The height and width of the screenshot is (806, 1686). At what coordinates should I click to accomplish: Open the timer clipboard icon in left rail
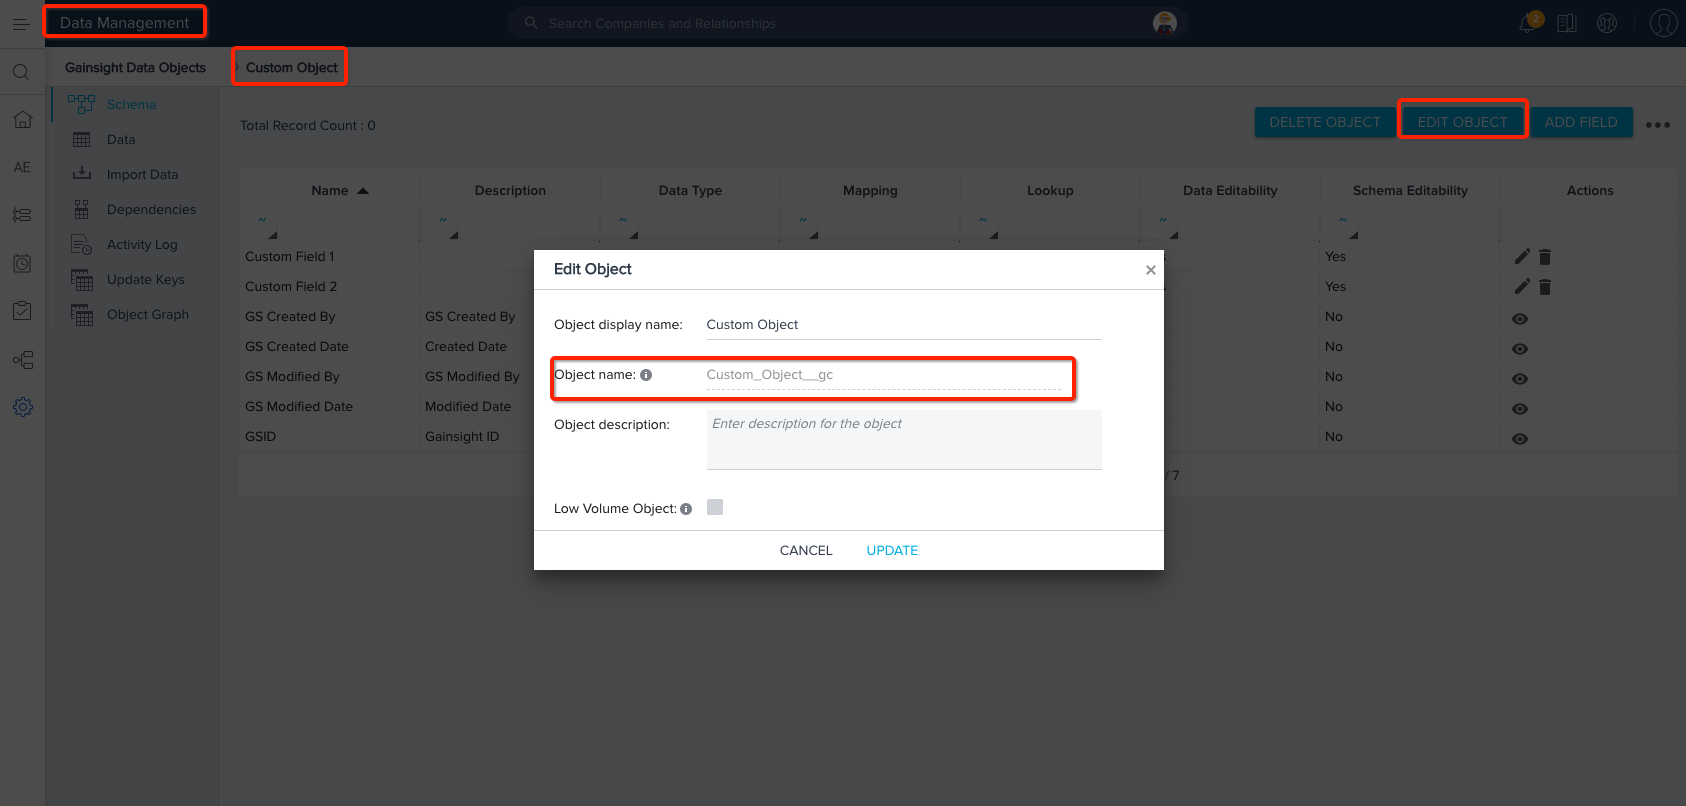(x=22, y=263)
